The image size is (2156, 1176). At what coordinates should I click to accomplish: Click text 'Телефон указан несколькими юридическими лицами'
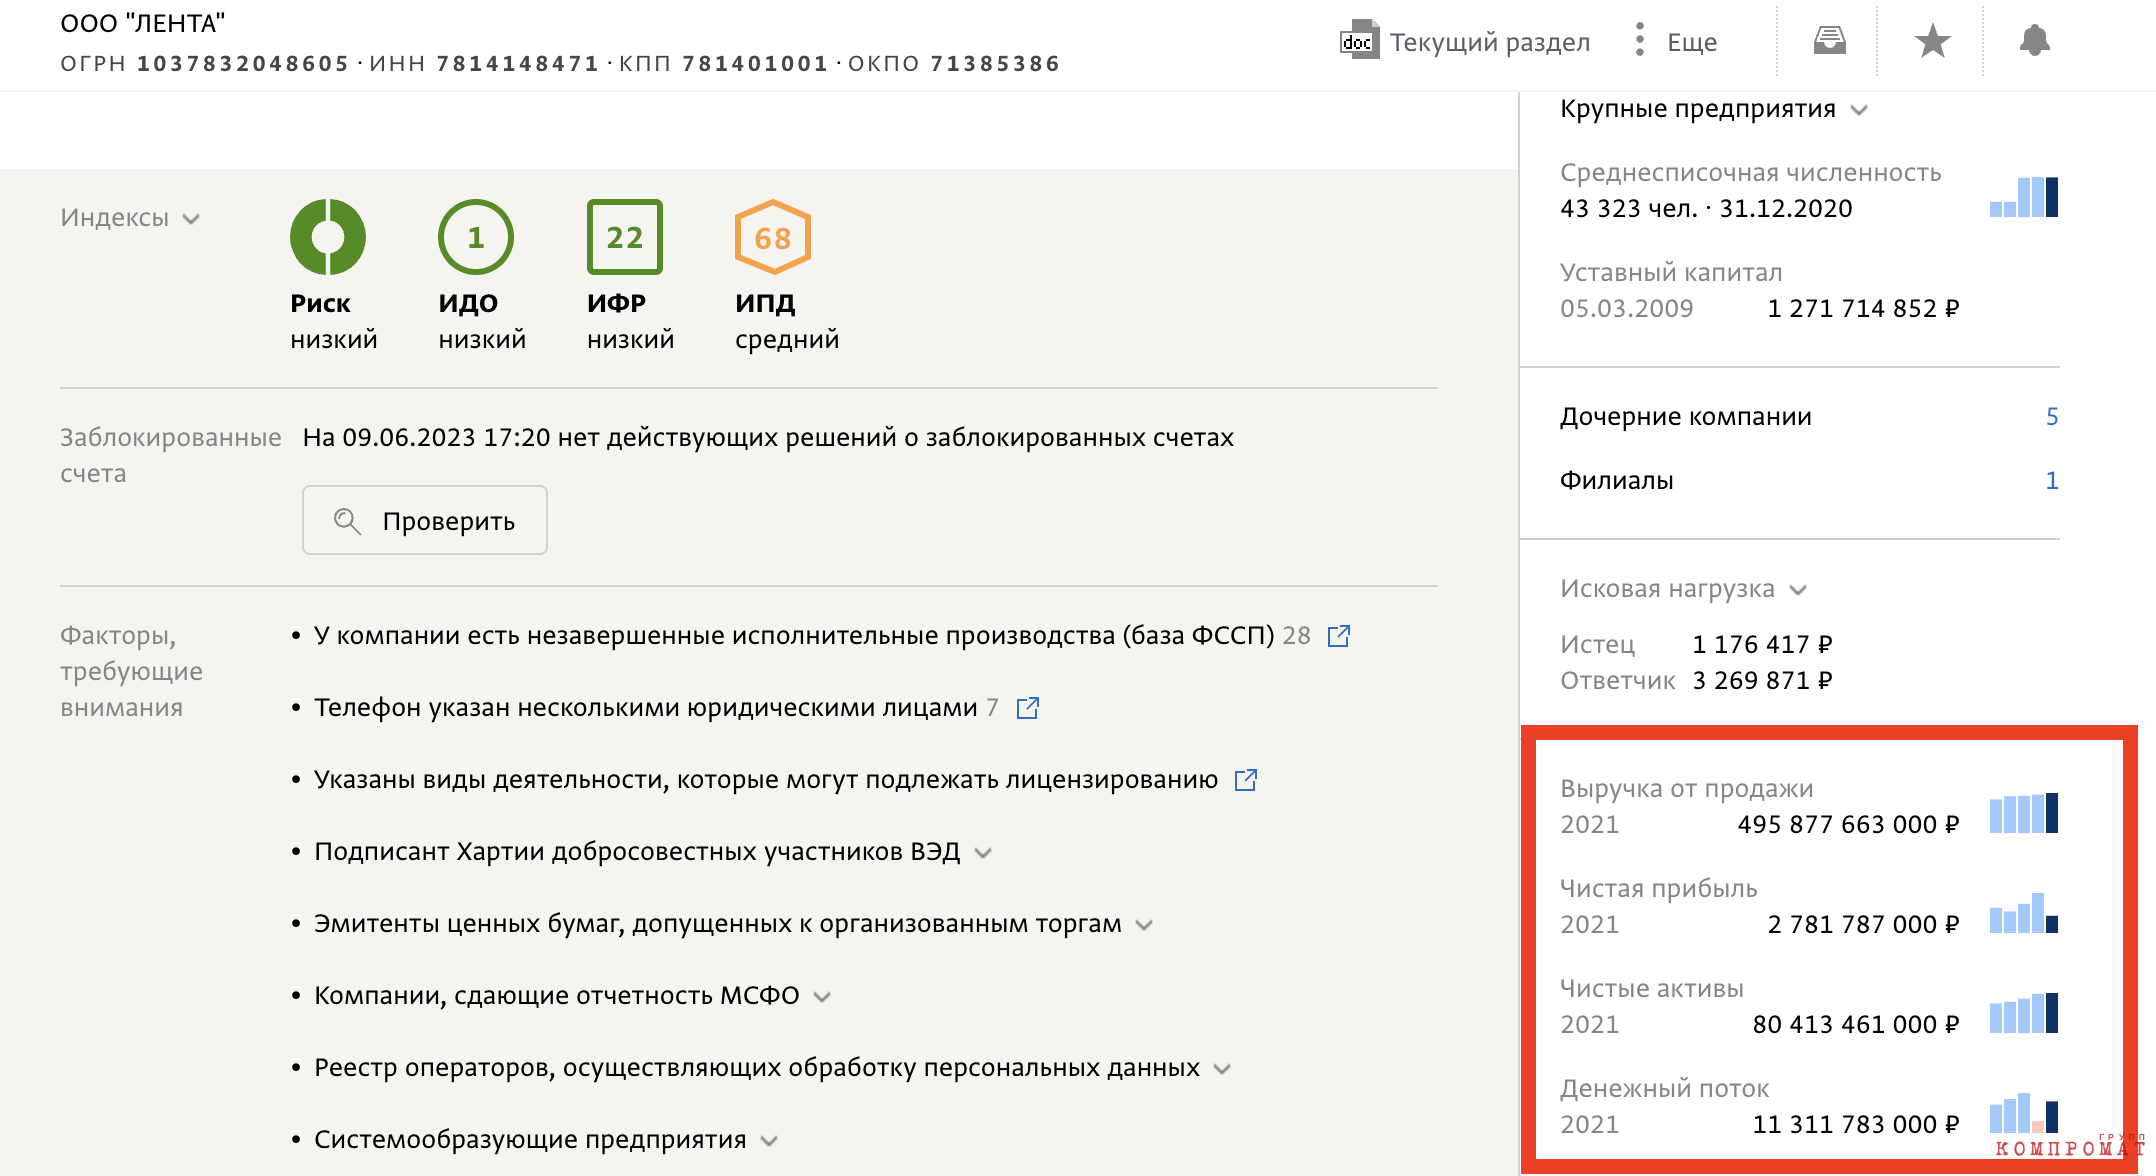click(x=646, y=708)
